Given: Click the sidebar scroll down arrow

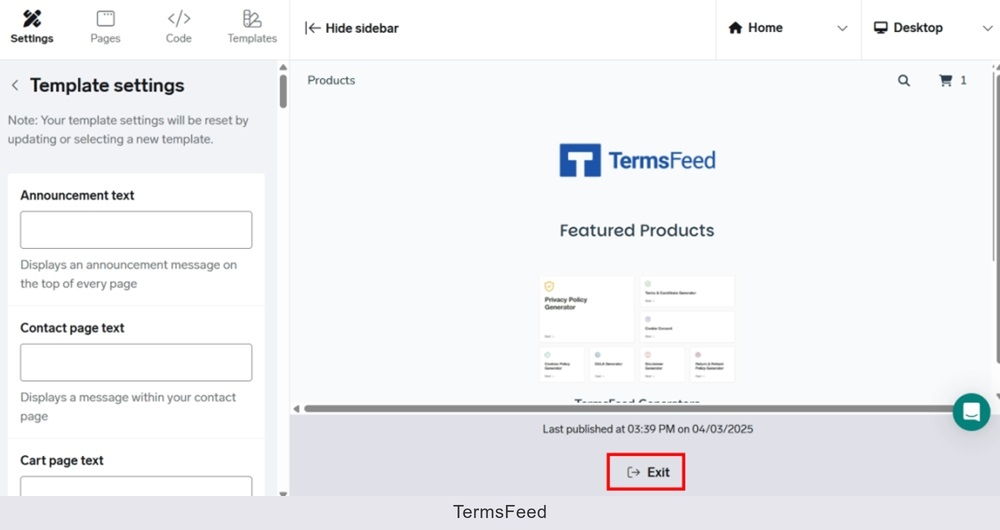Looking at the screenshot, I should 283,494.
